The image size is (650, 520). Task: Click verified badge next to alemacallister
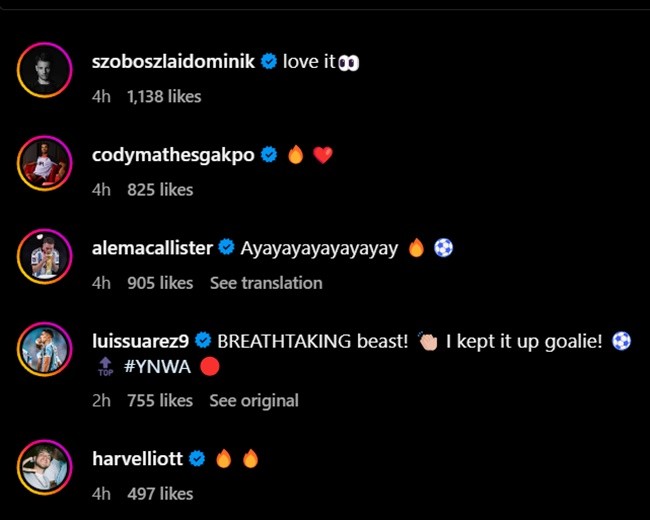coord(227,248)
